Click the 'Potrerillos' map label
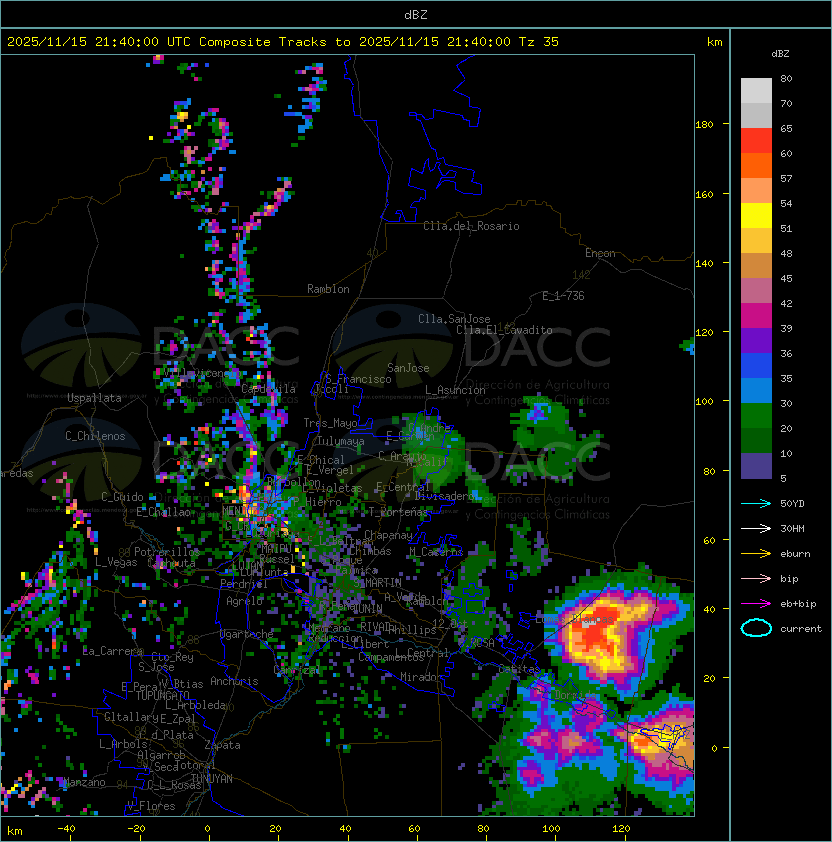This screenshot has width=832, height=842. coord(167,552)
